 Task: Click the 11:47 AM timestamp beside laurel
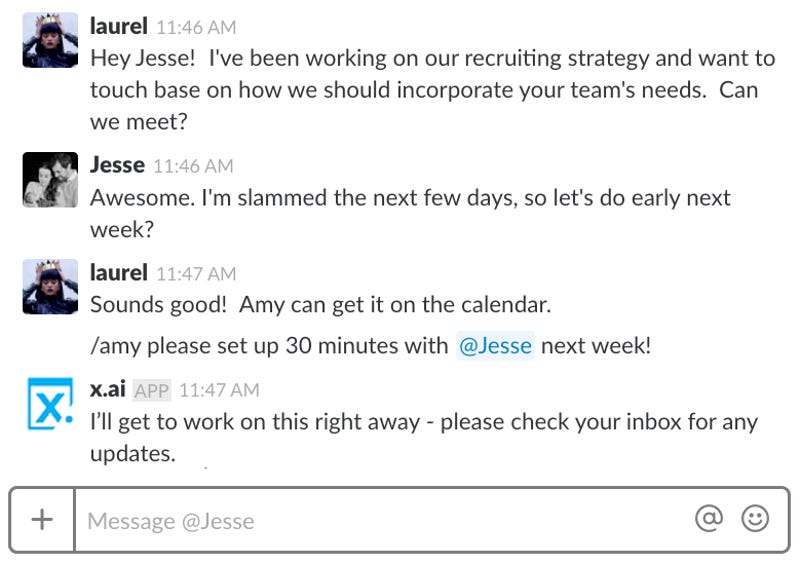coord(196,274)
